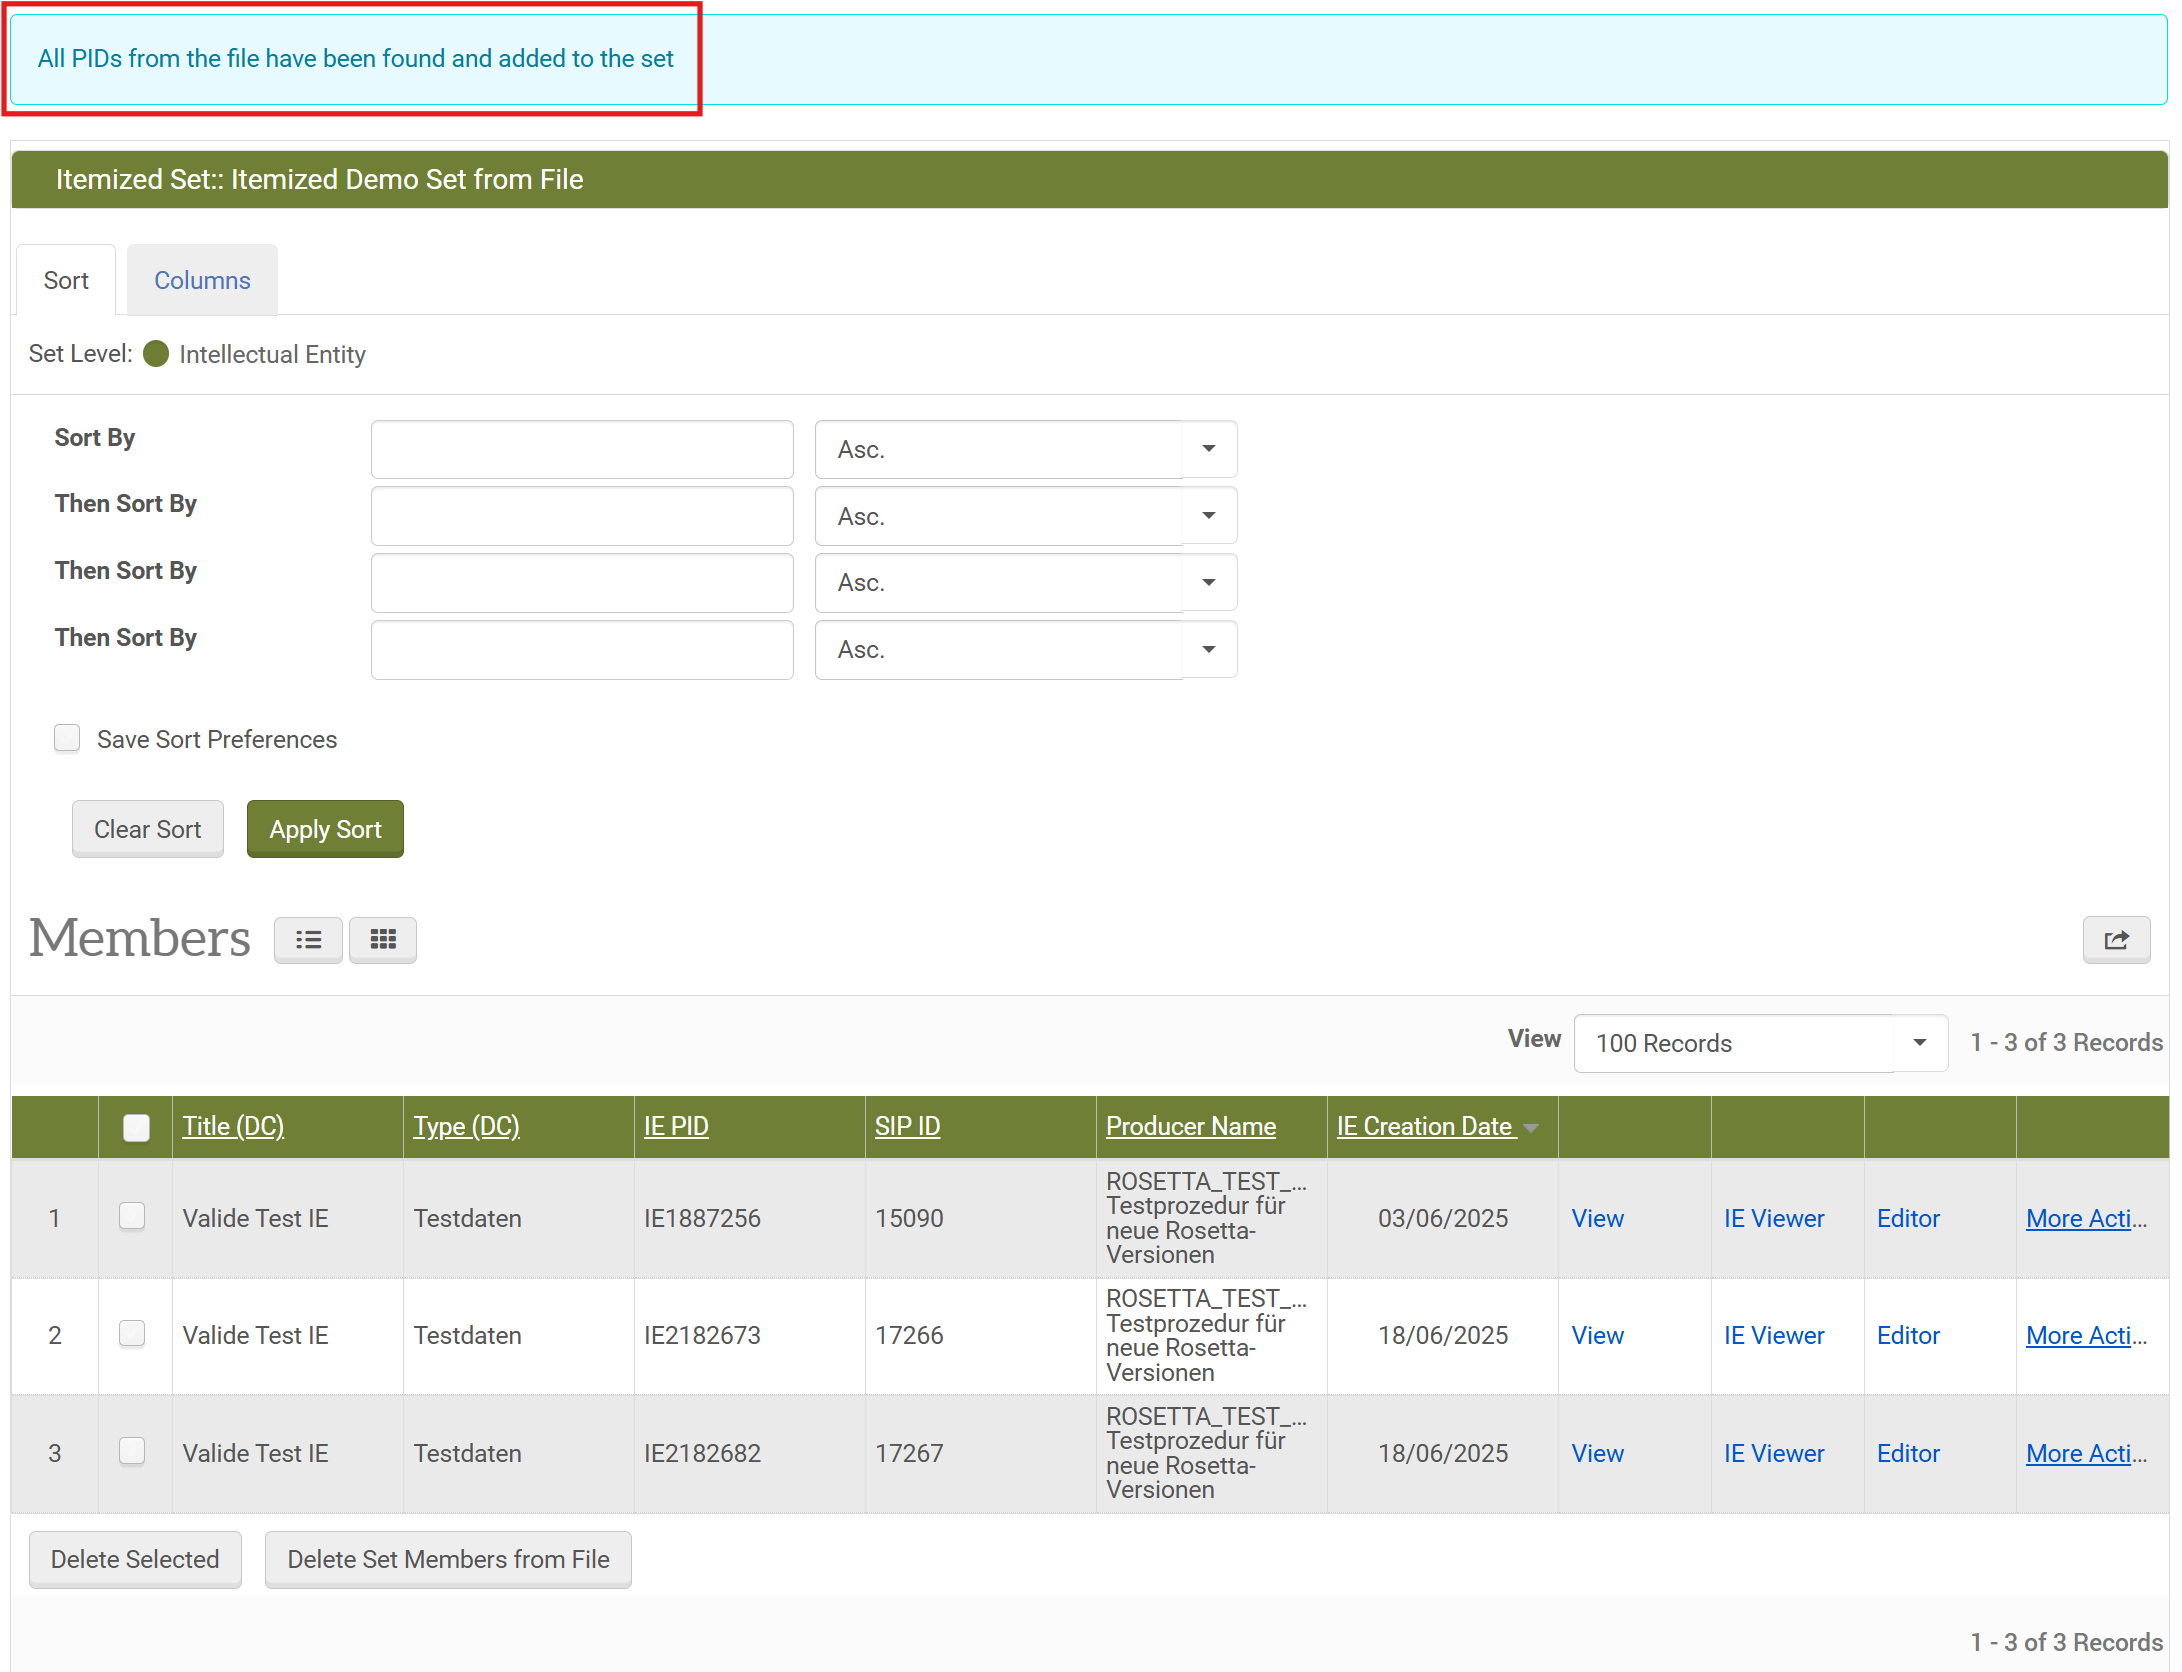Check the select-all checkbox in table header

tap(135, 1127)
